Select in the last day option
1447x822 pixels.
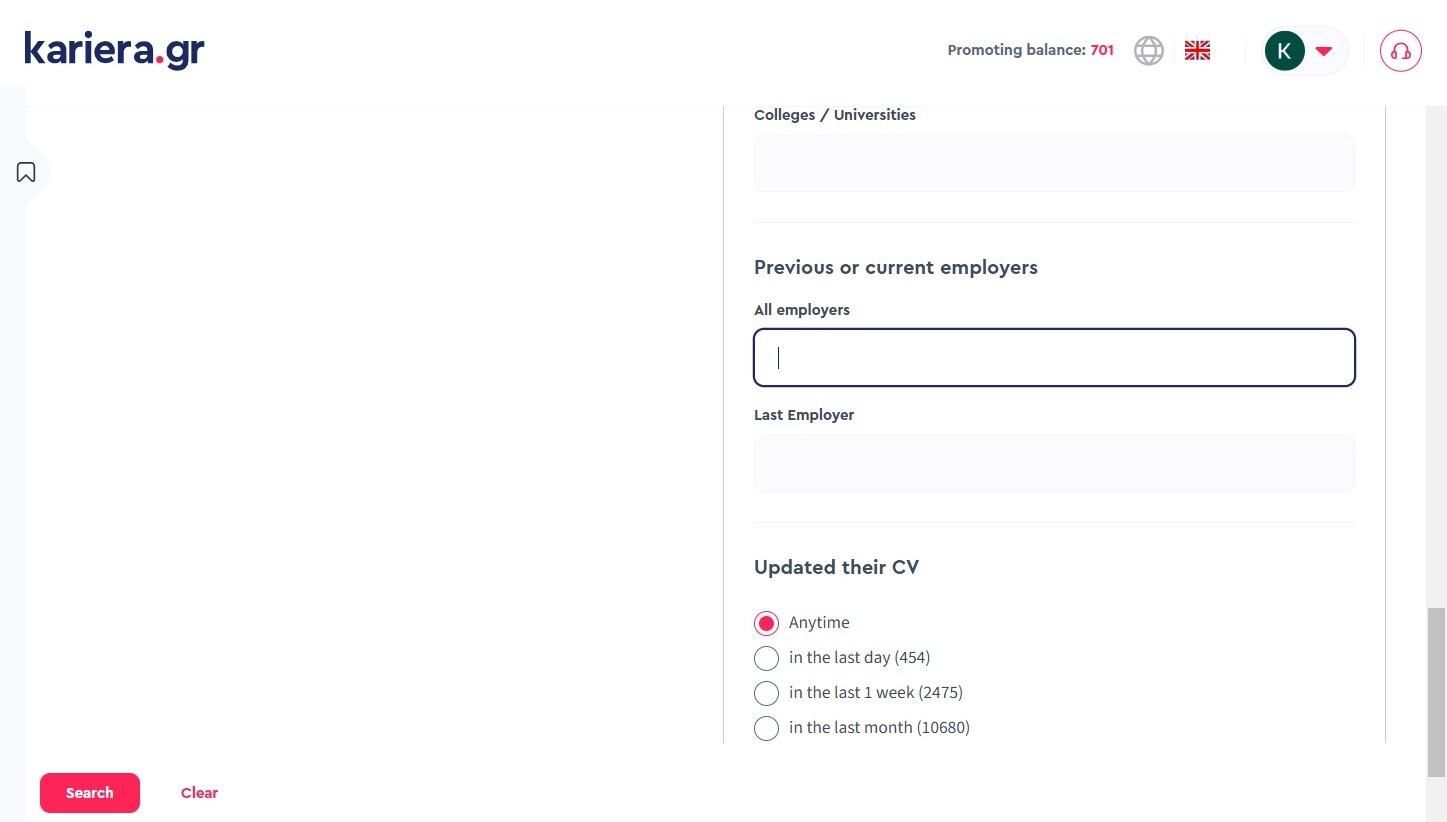click(x=766, y=658)
